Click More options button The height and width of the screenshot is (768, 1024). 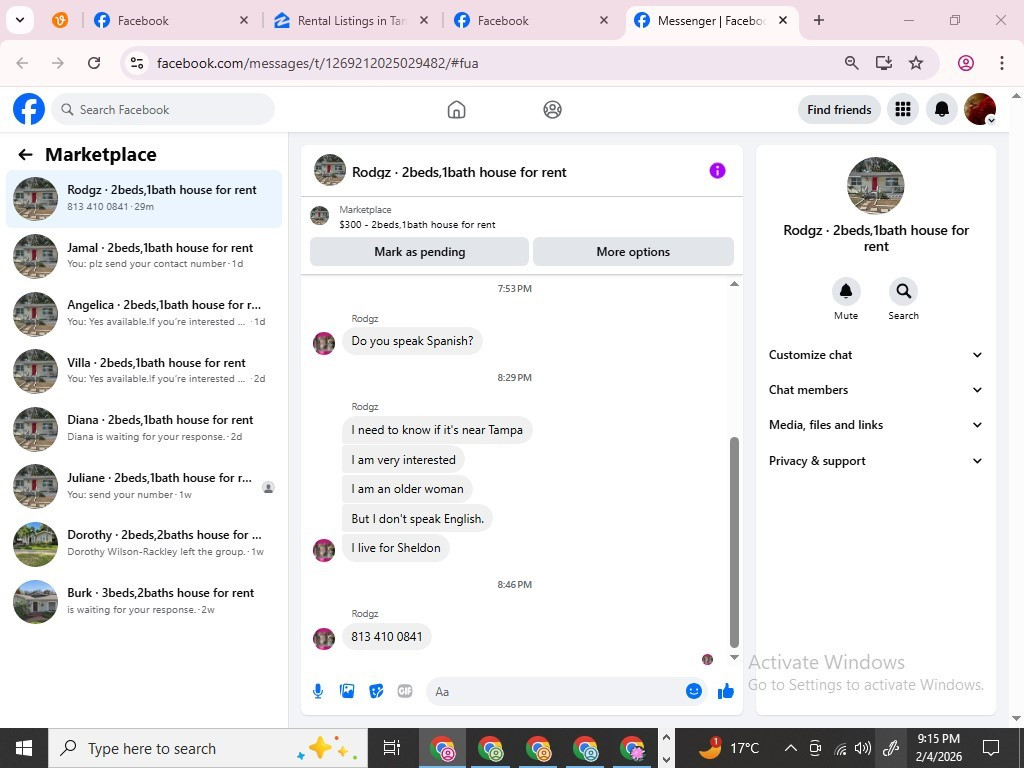633,251
